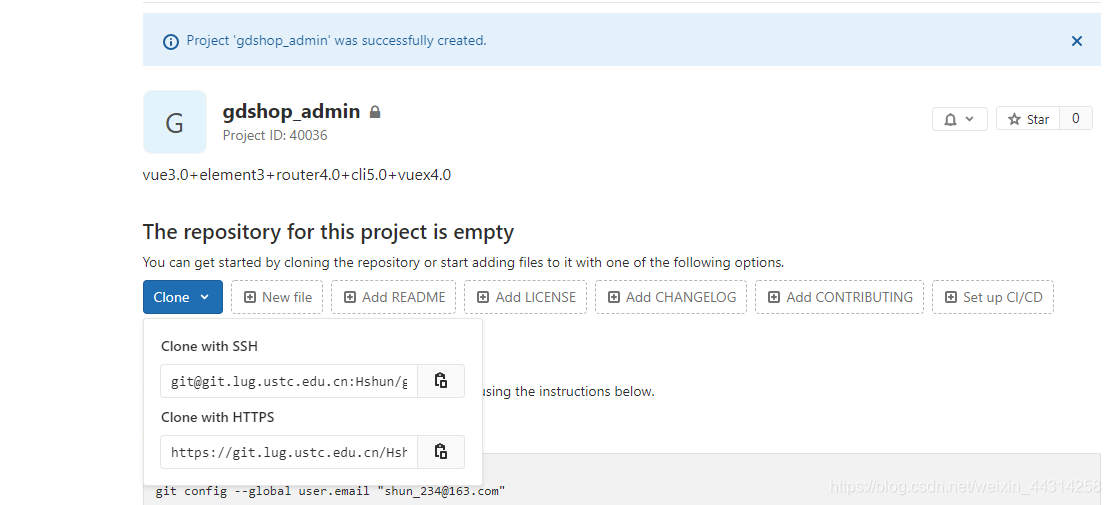
Task: Click the star count badge
Action: point(1076,119)
